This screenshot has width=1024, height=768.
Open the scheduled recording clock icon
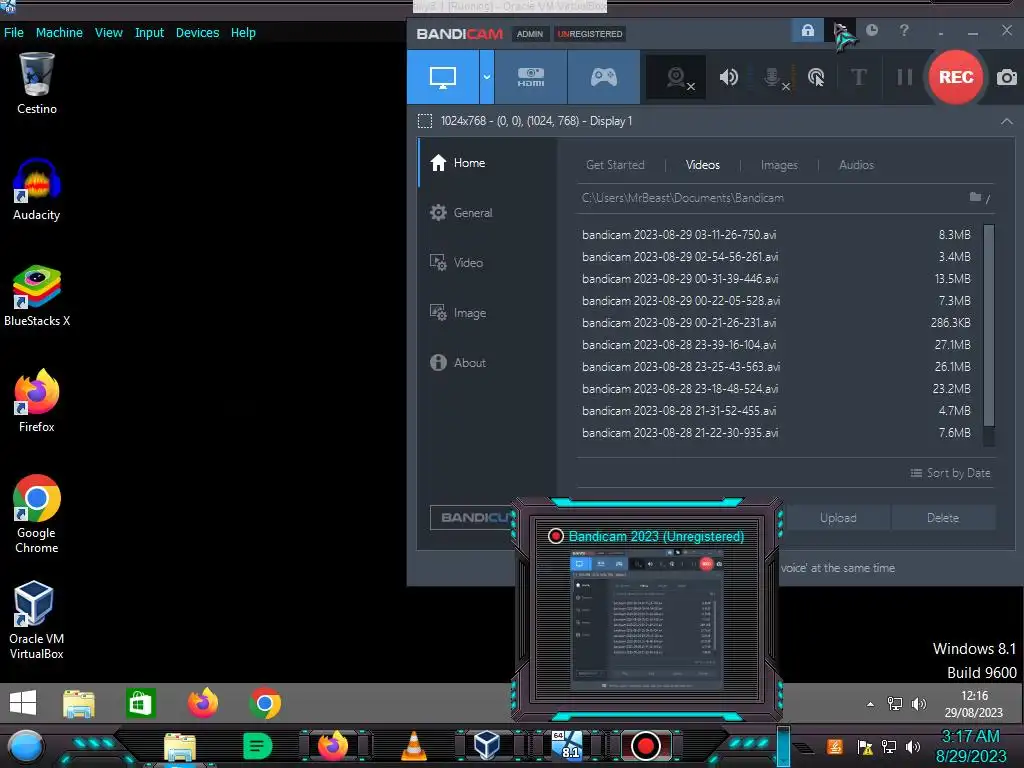[872, 30]
